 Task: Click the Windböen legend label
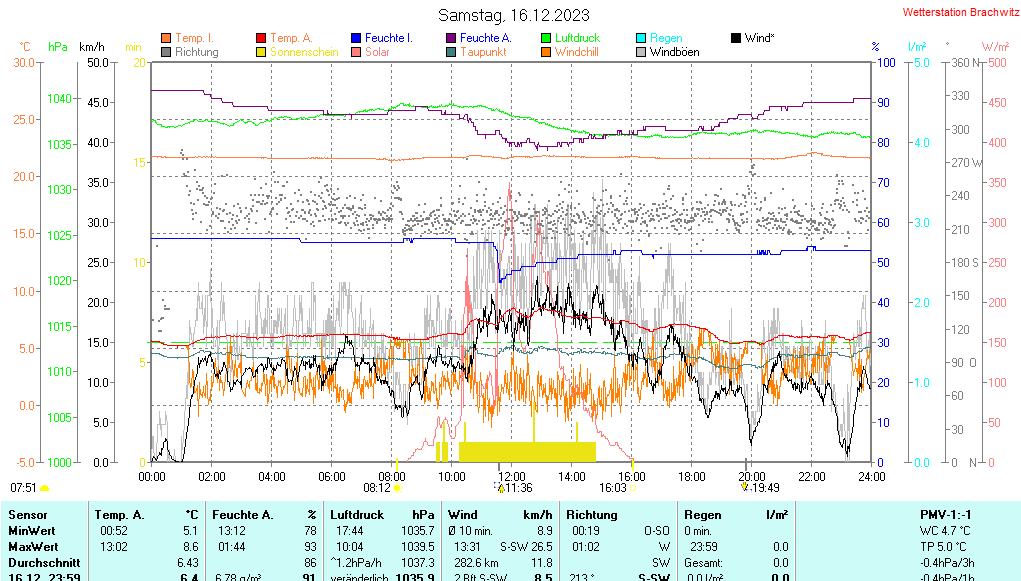point(674,52)
